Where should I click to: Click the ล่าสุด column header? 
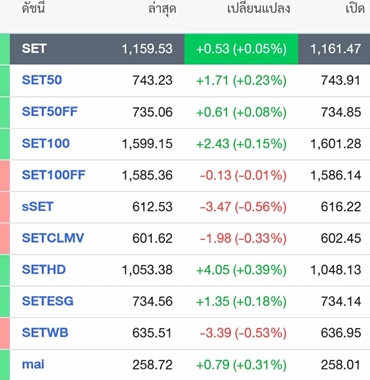tap(162, 9)
